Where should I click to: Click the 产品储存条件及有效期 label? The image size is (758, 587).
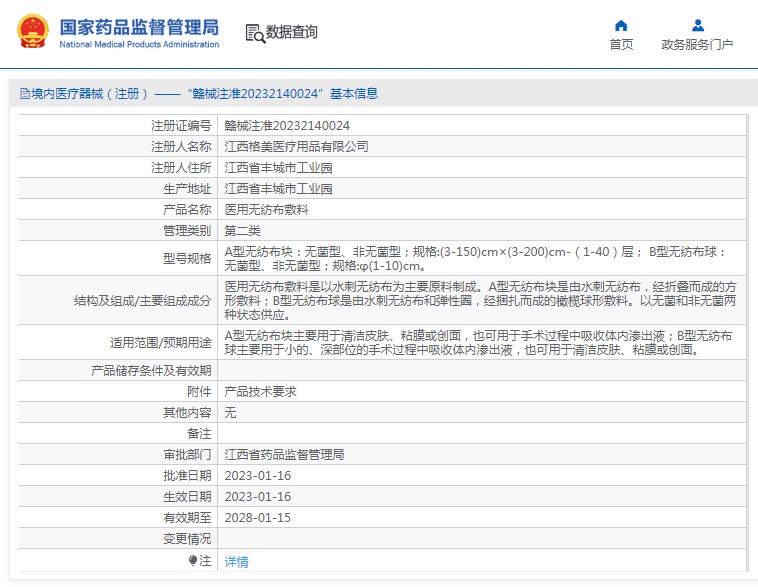(x=151, y=371)
